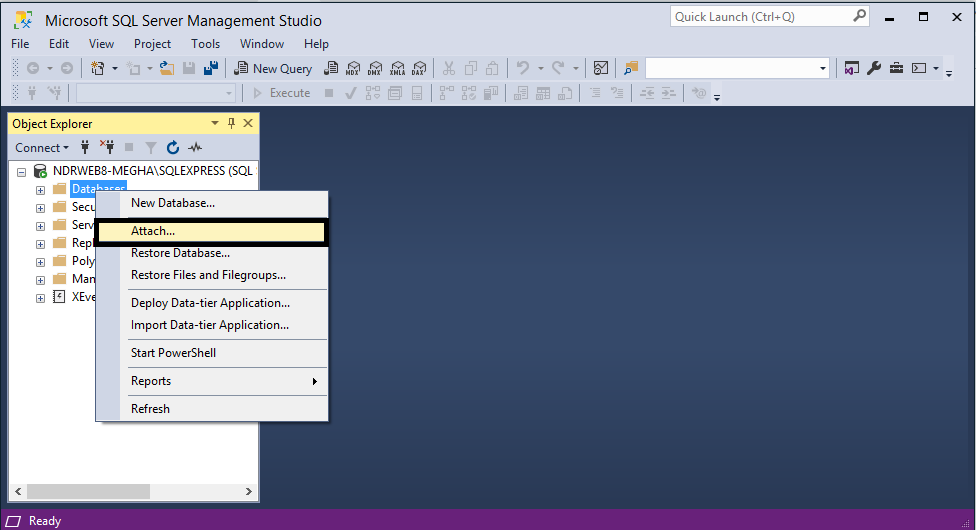Screen dimensions: 976x530
Task: Open the Tools menu
Action: [x=205, y=44]
